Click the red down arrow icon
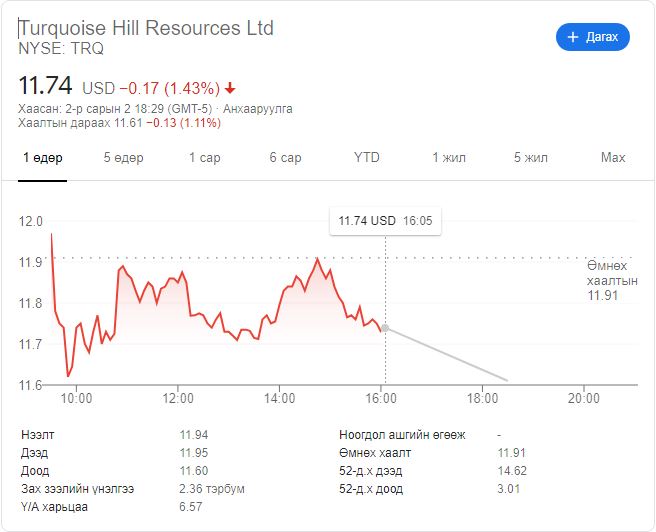 coord(230,89)
